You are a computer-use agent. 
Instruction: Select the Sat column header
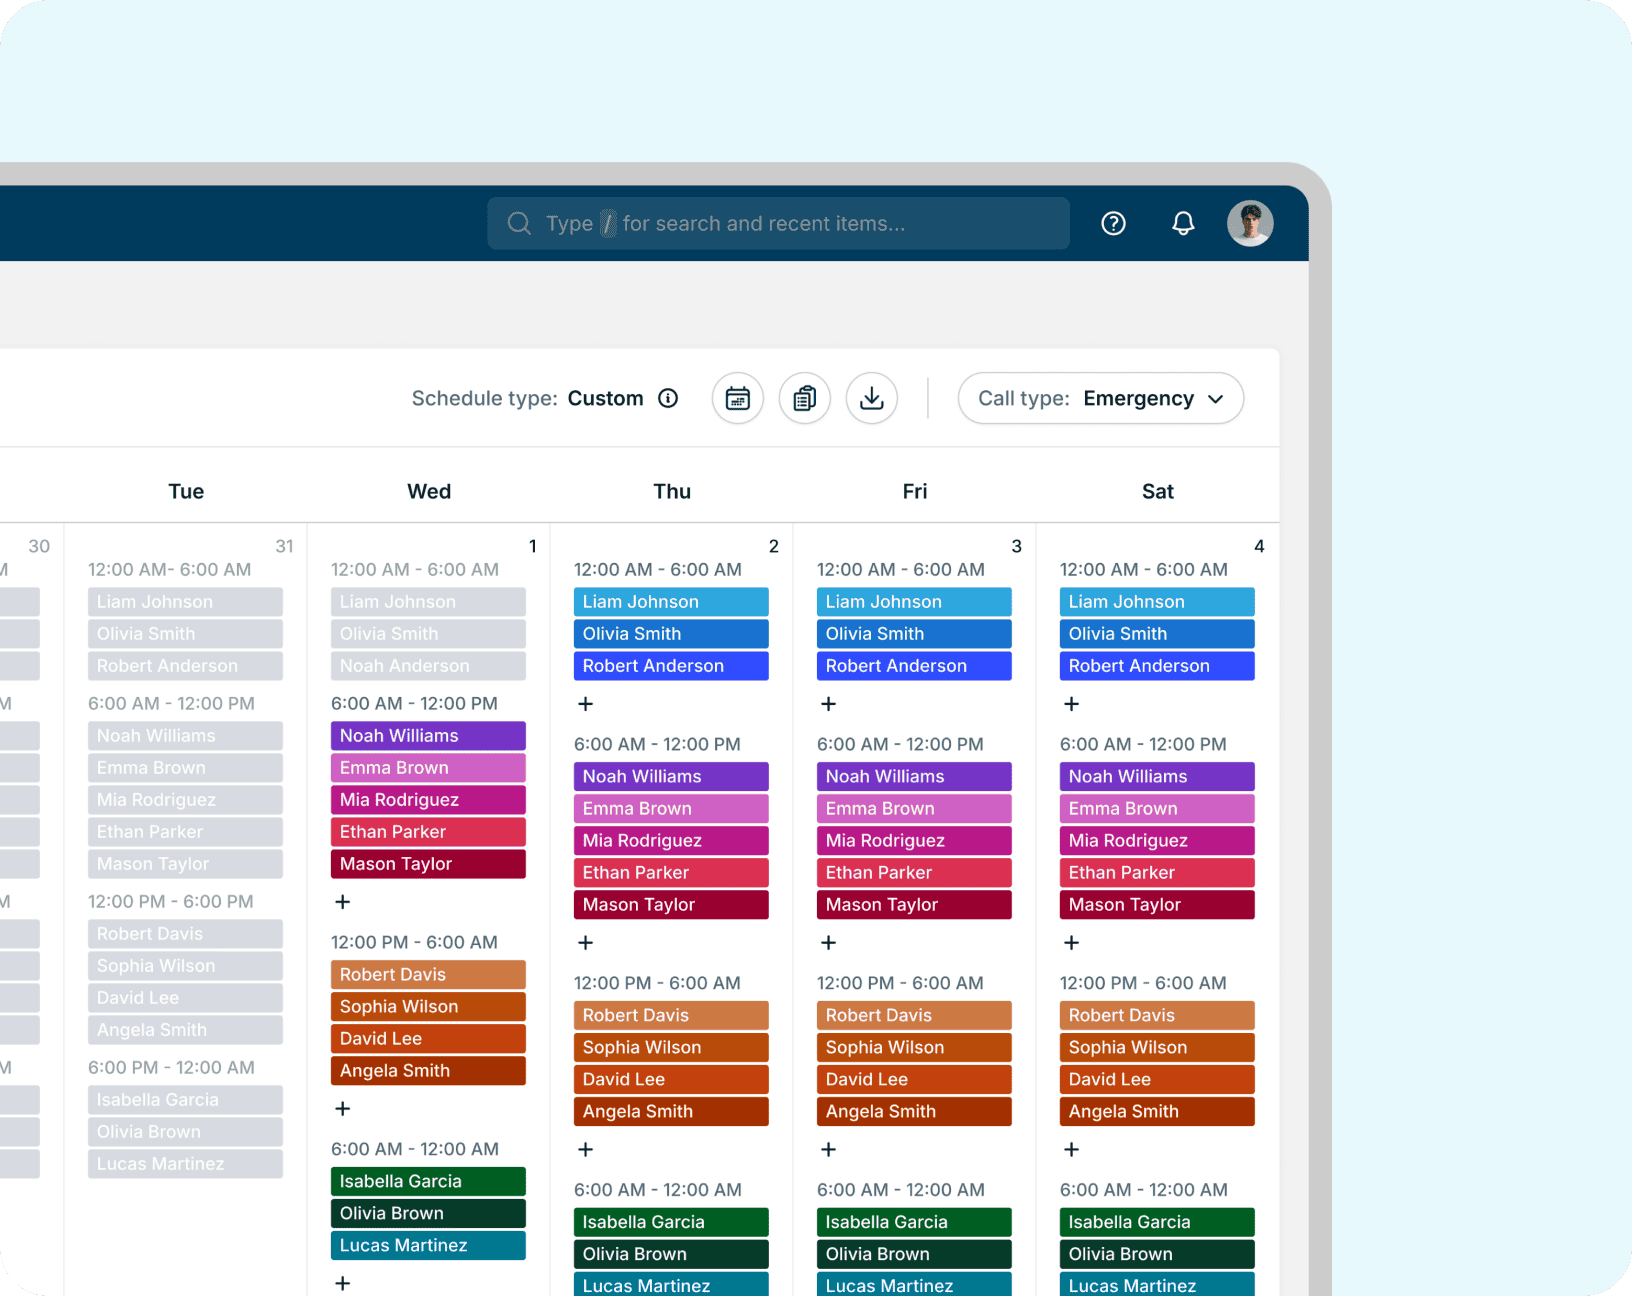1158,491
